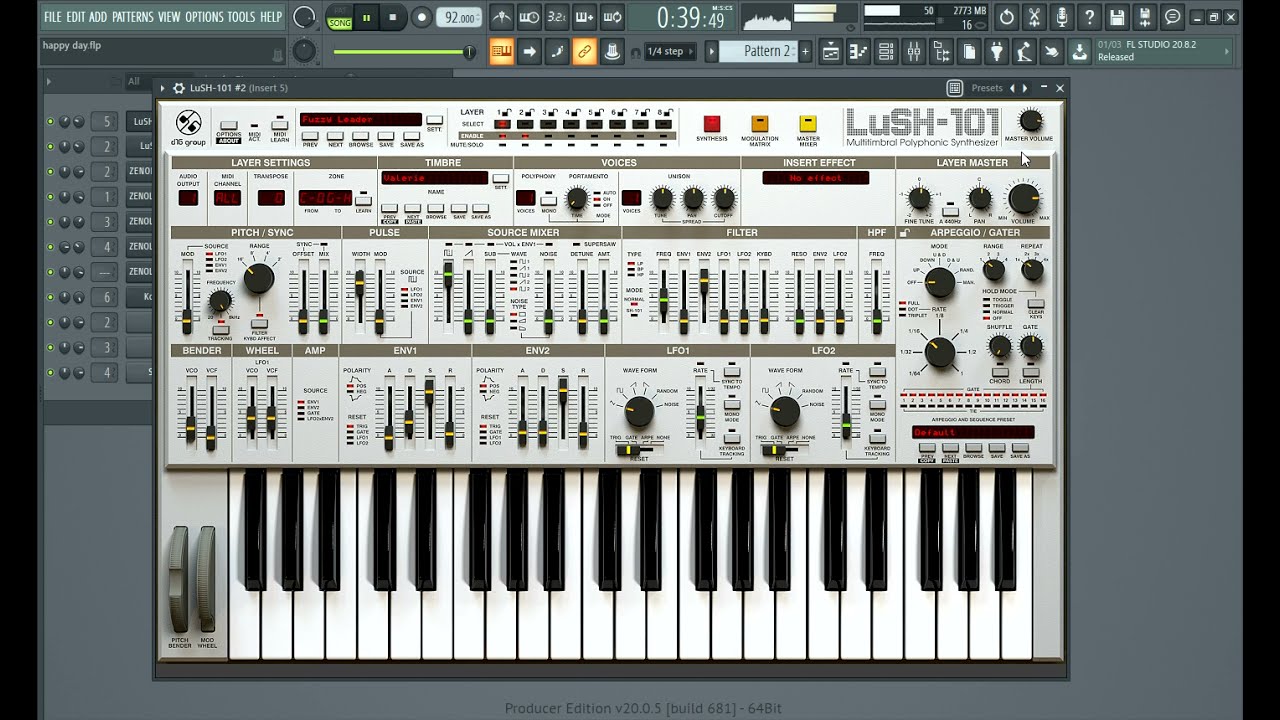Open the audio editor scissors icon
This screenshot has height=720, width=1280.
(1034, 17)
